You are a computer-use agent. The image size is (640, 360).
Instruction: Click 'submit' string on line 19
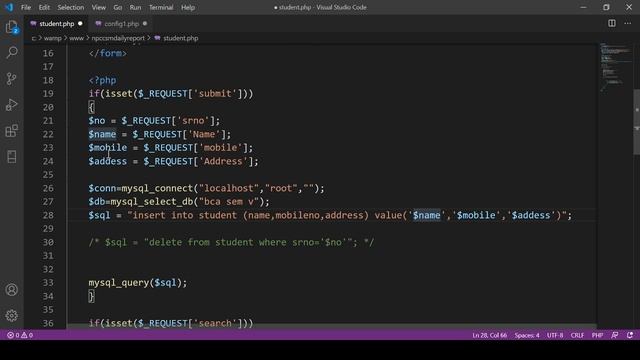click(x=215, y=93)
